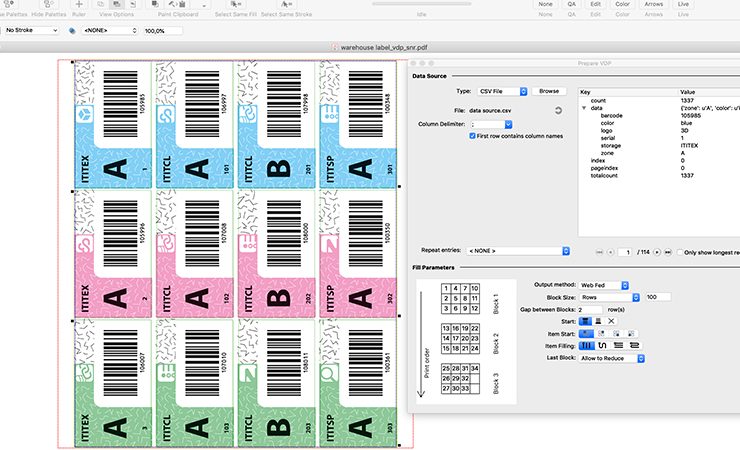Set Start to X option
The width and height of the screenshot is (740, 450).
[x=611, y=321]
